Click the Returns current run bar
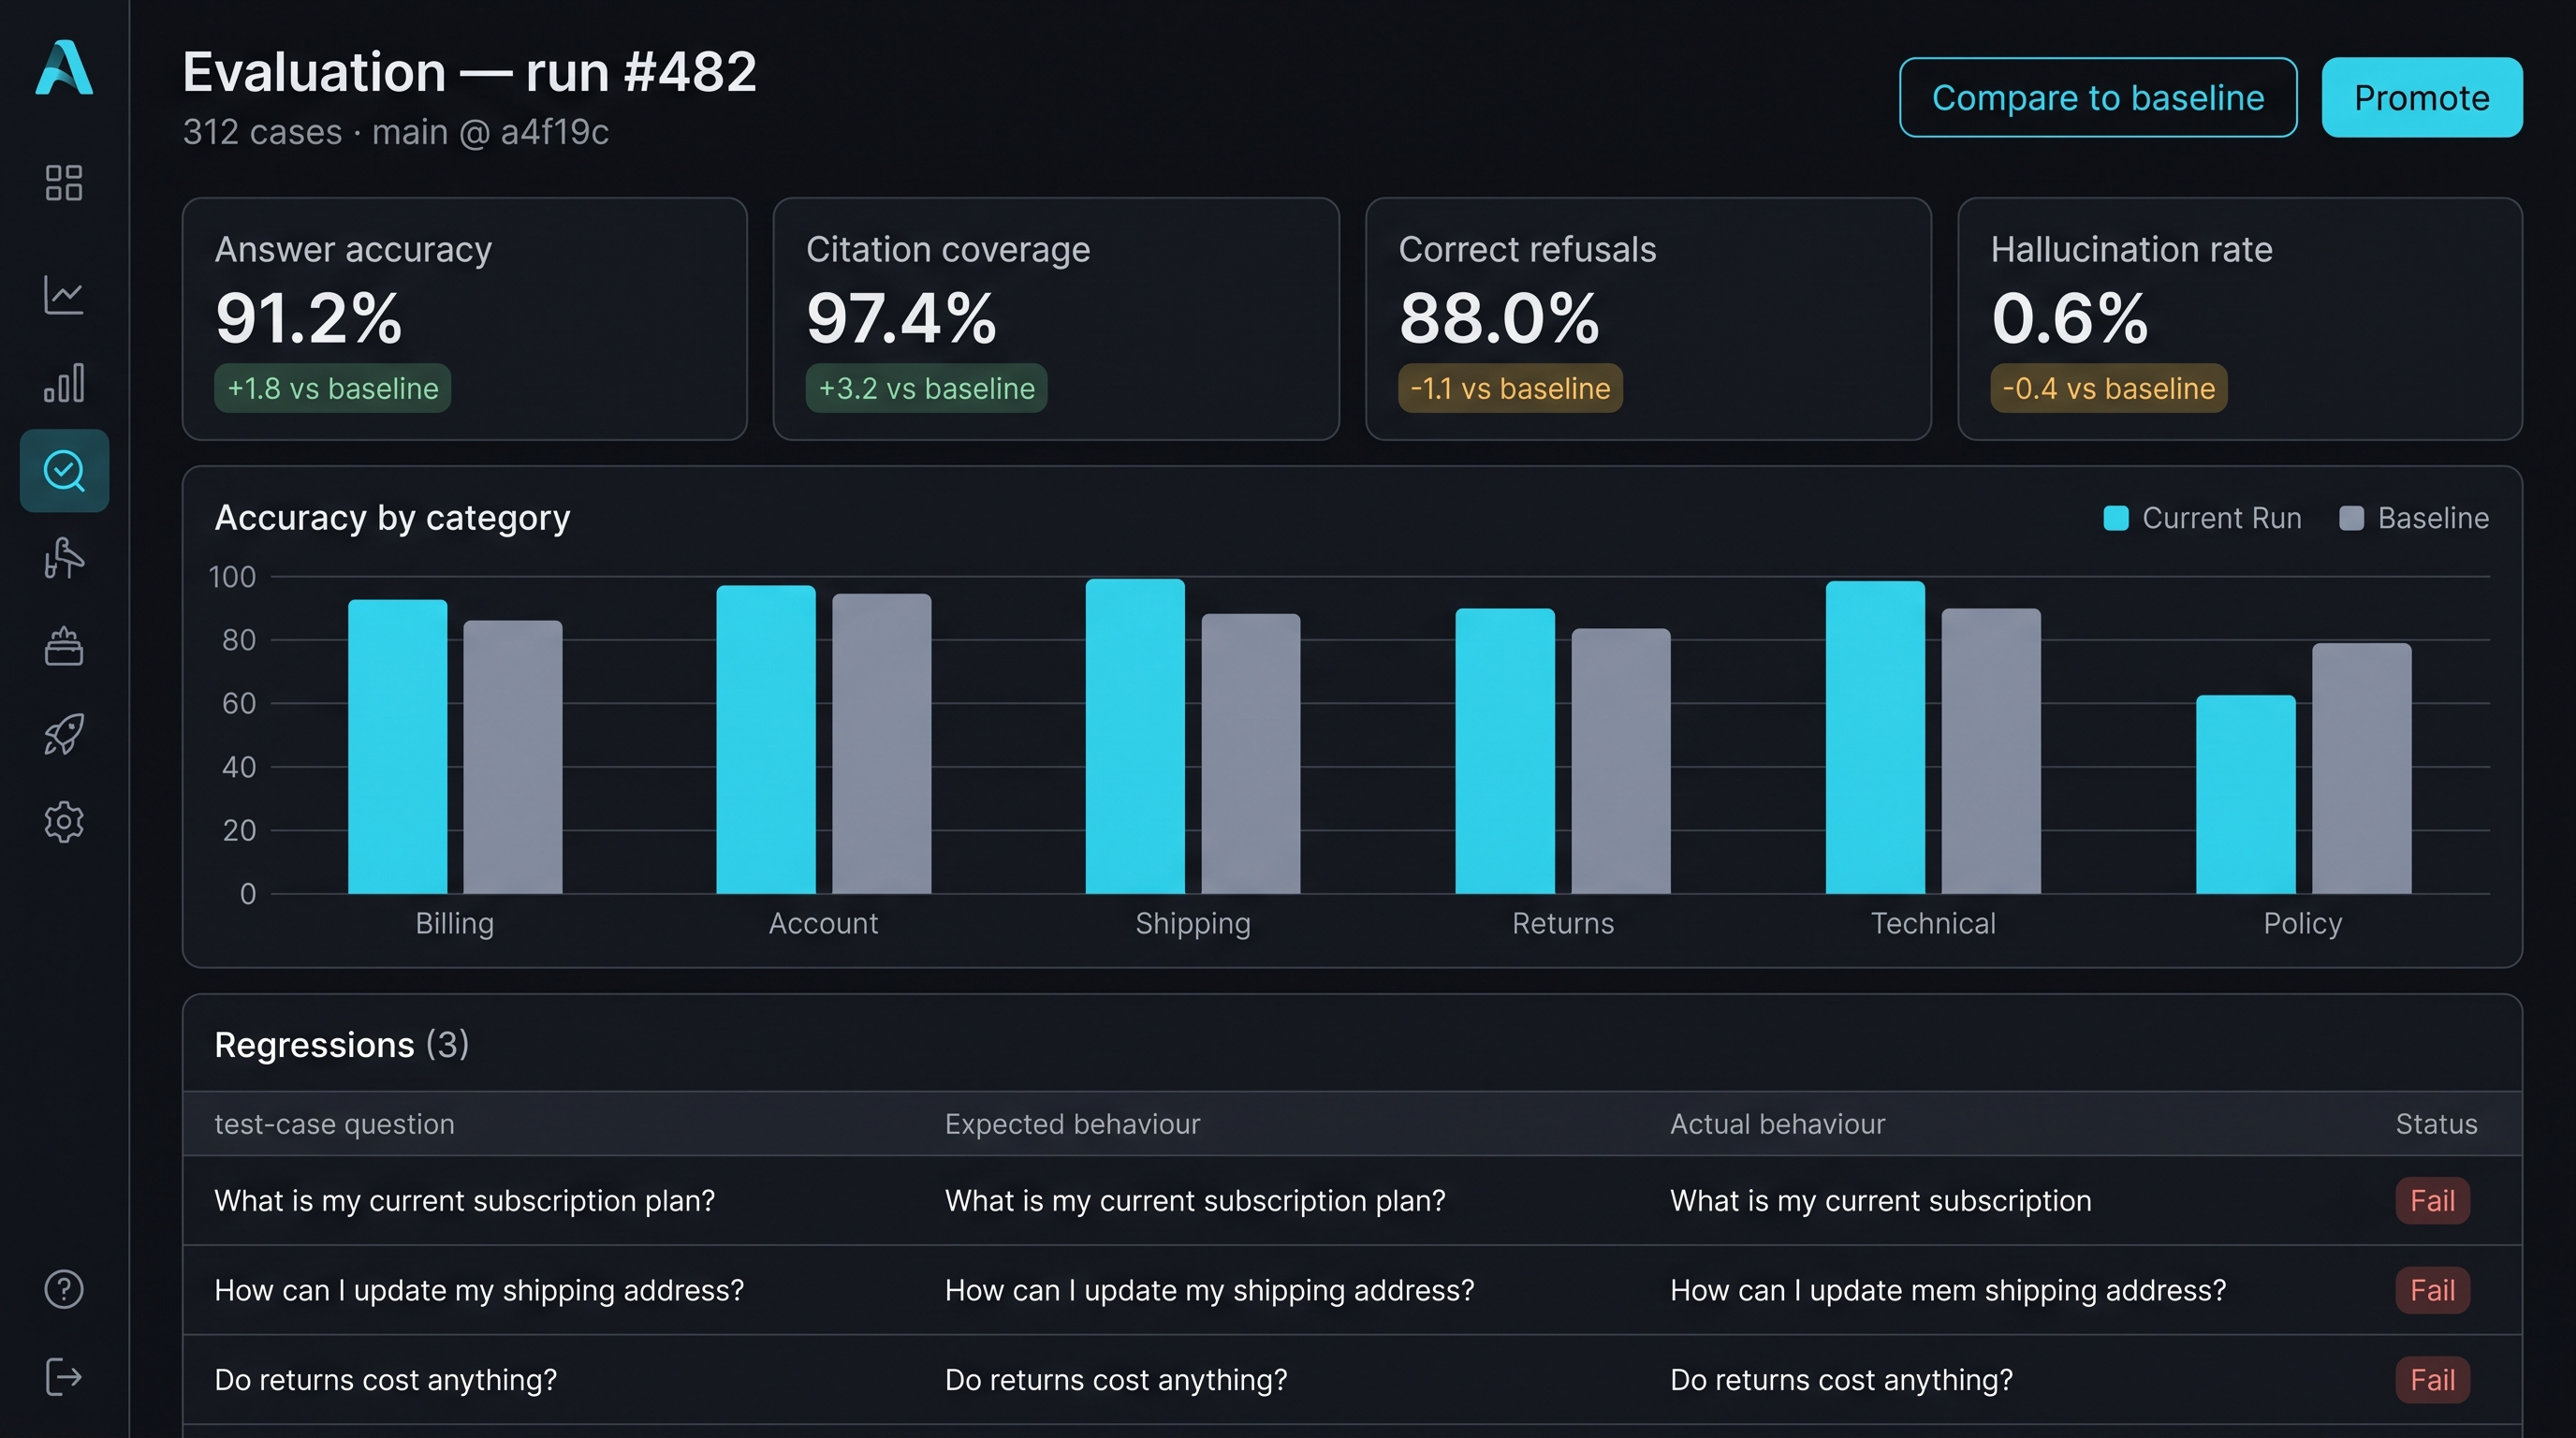This screenshot has width=2576, height=1438. coord(1505,751)
